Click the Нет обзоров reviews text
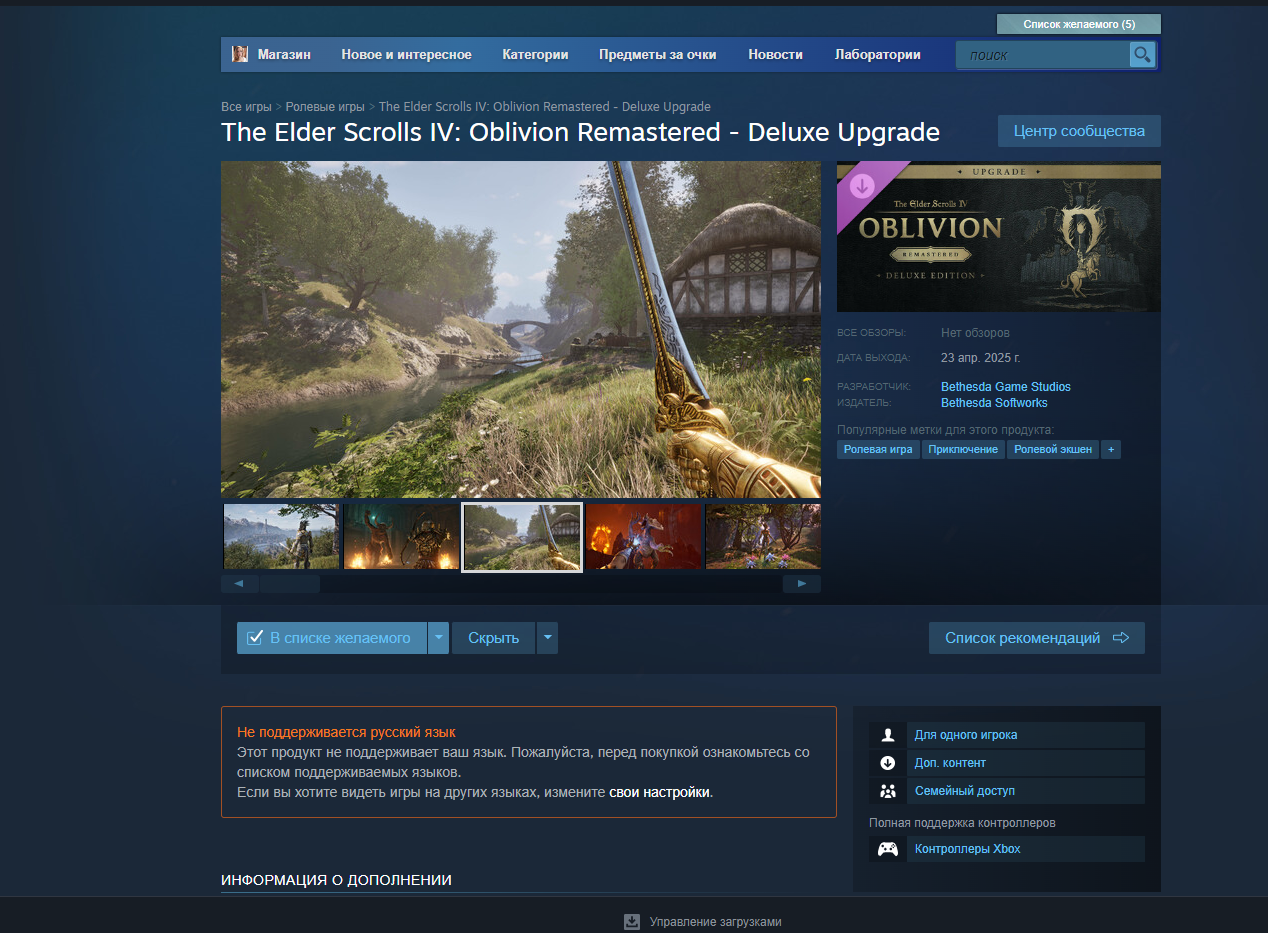 click(x=975, y=333)
